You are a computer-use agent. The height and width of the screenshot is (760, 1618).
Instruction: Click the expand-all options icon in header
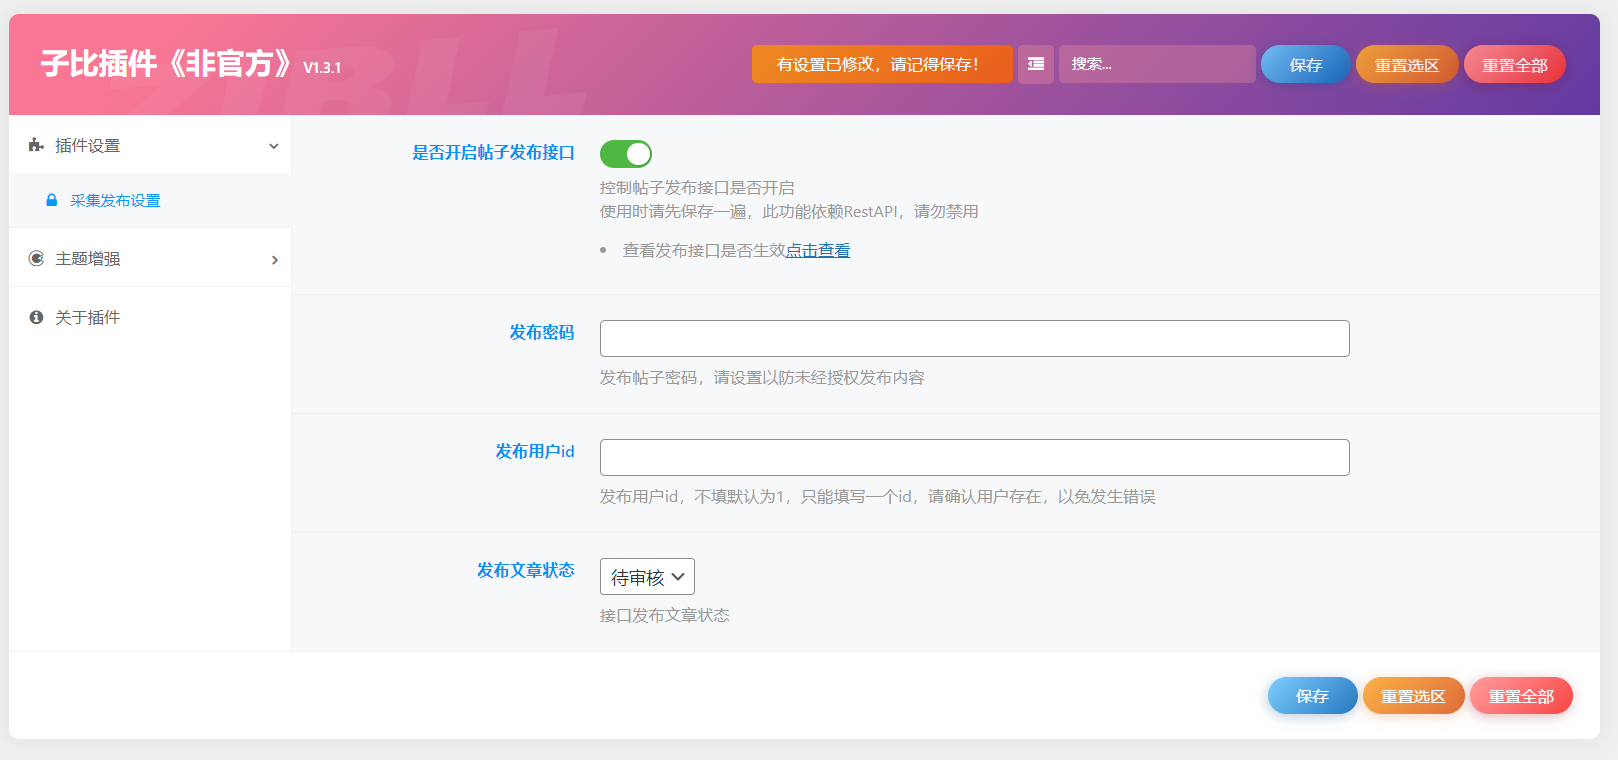[x=1036, y=64]
